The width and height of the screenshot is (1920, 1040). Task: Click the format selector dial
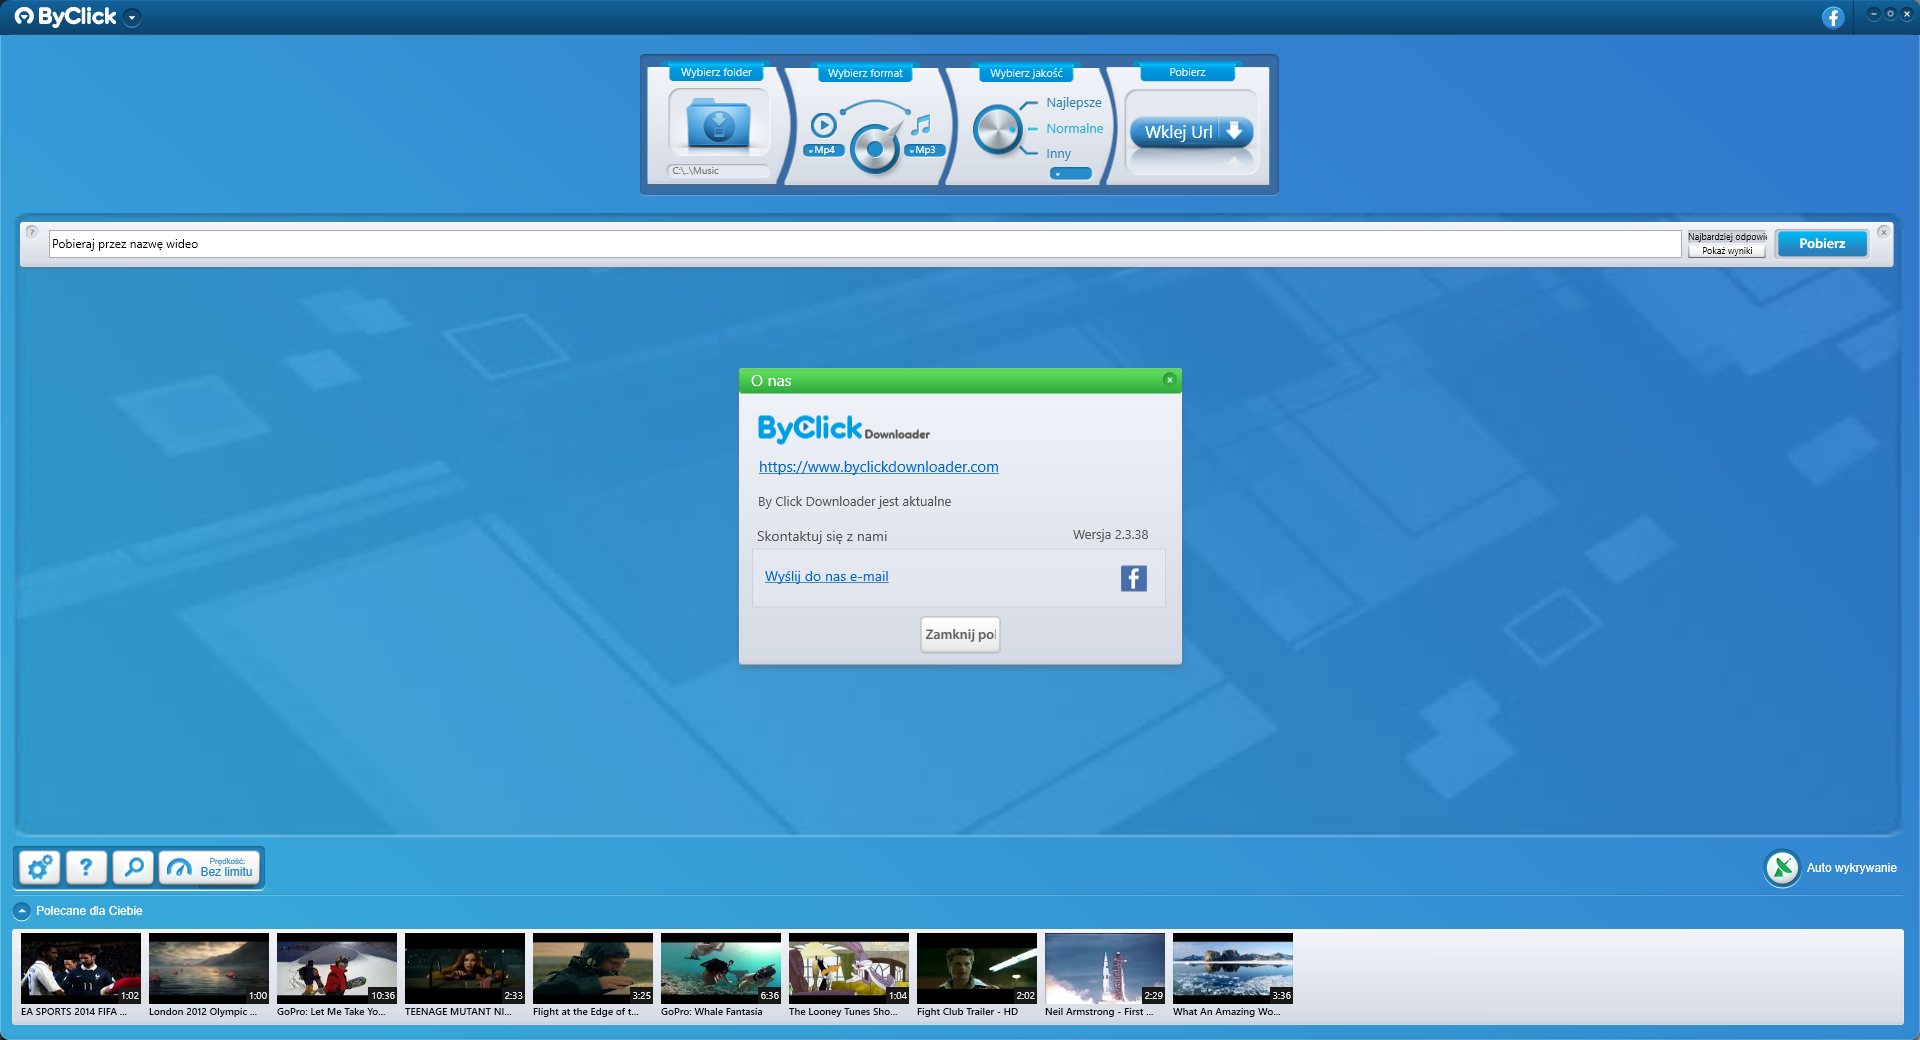pos(875,148)
